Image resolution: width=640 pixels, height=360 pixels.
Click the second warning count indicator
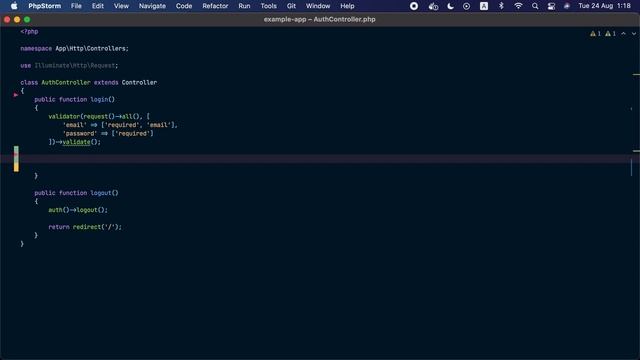(x=611, y=34)
